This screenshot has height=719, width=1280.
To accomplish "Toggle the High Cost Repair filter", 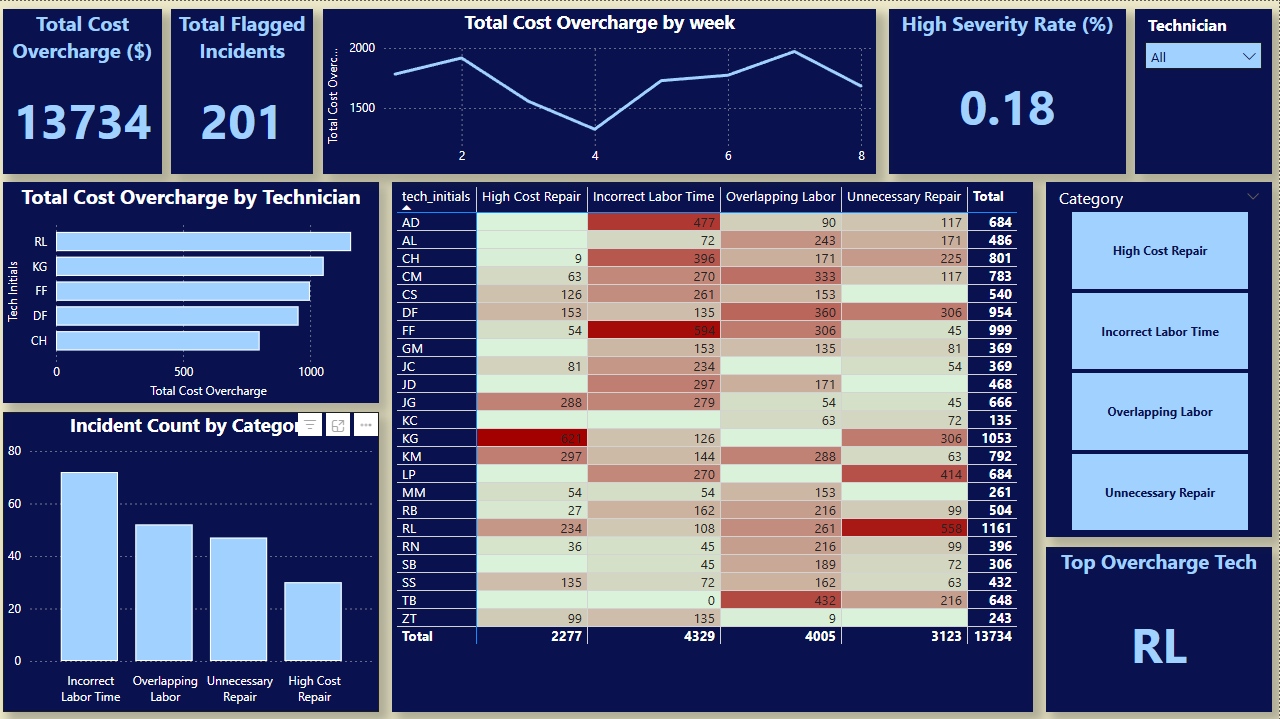I will tap(1159, 249).
